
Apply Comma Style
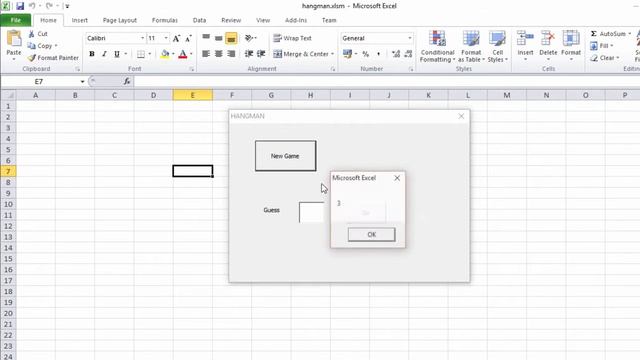pos(378,54)
